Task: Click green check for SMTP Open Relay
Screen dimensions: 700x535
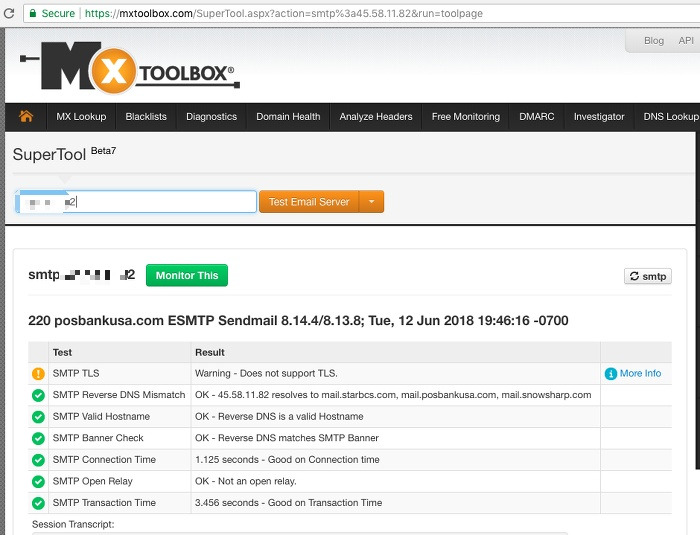Action: (38, 481)
